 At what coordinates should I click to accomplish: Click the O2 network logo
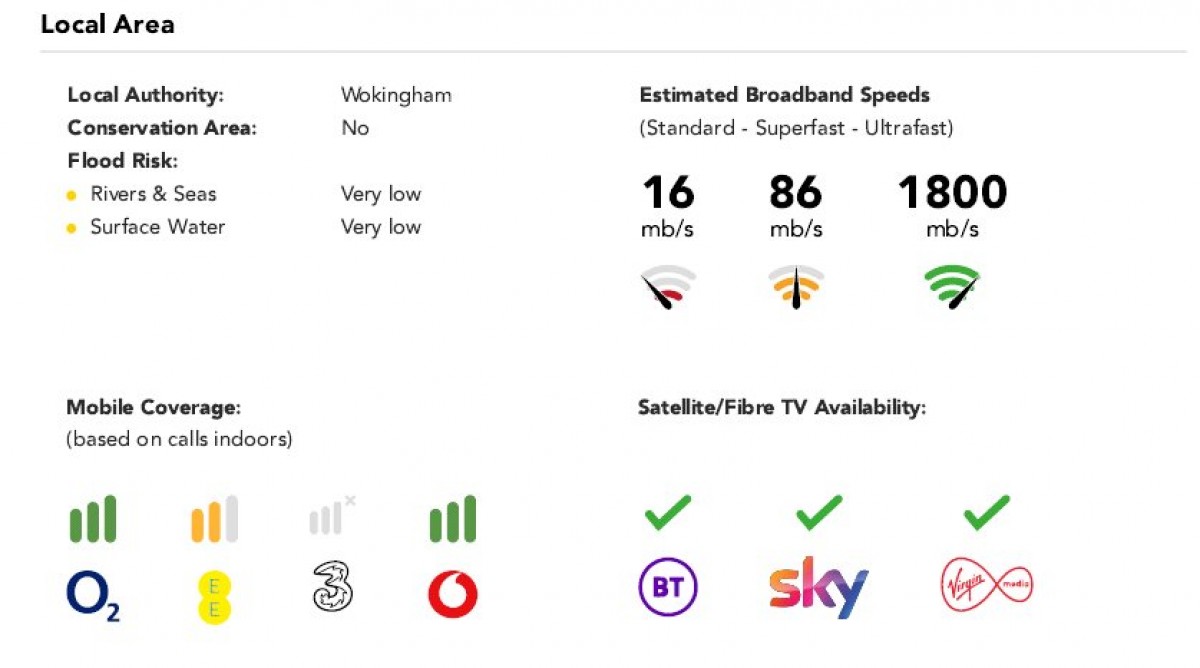coord(93,597)
